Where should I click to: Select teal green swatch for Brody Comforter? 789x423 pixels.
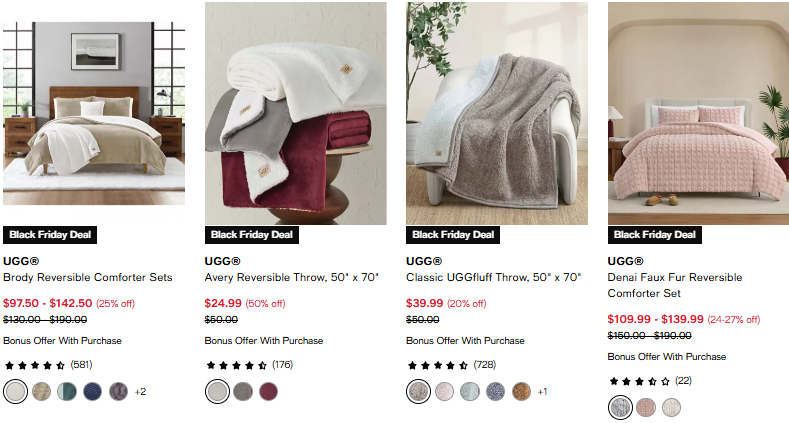[67, 391]
